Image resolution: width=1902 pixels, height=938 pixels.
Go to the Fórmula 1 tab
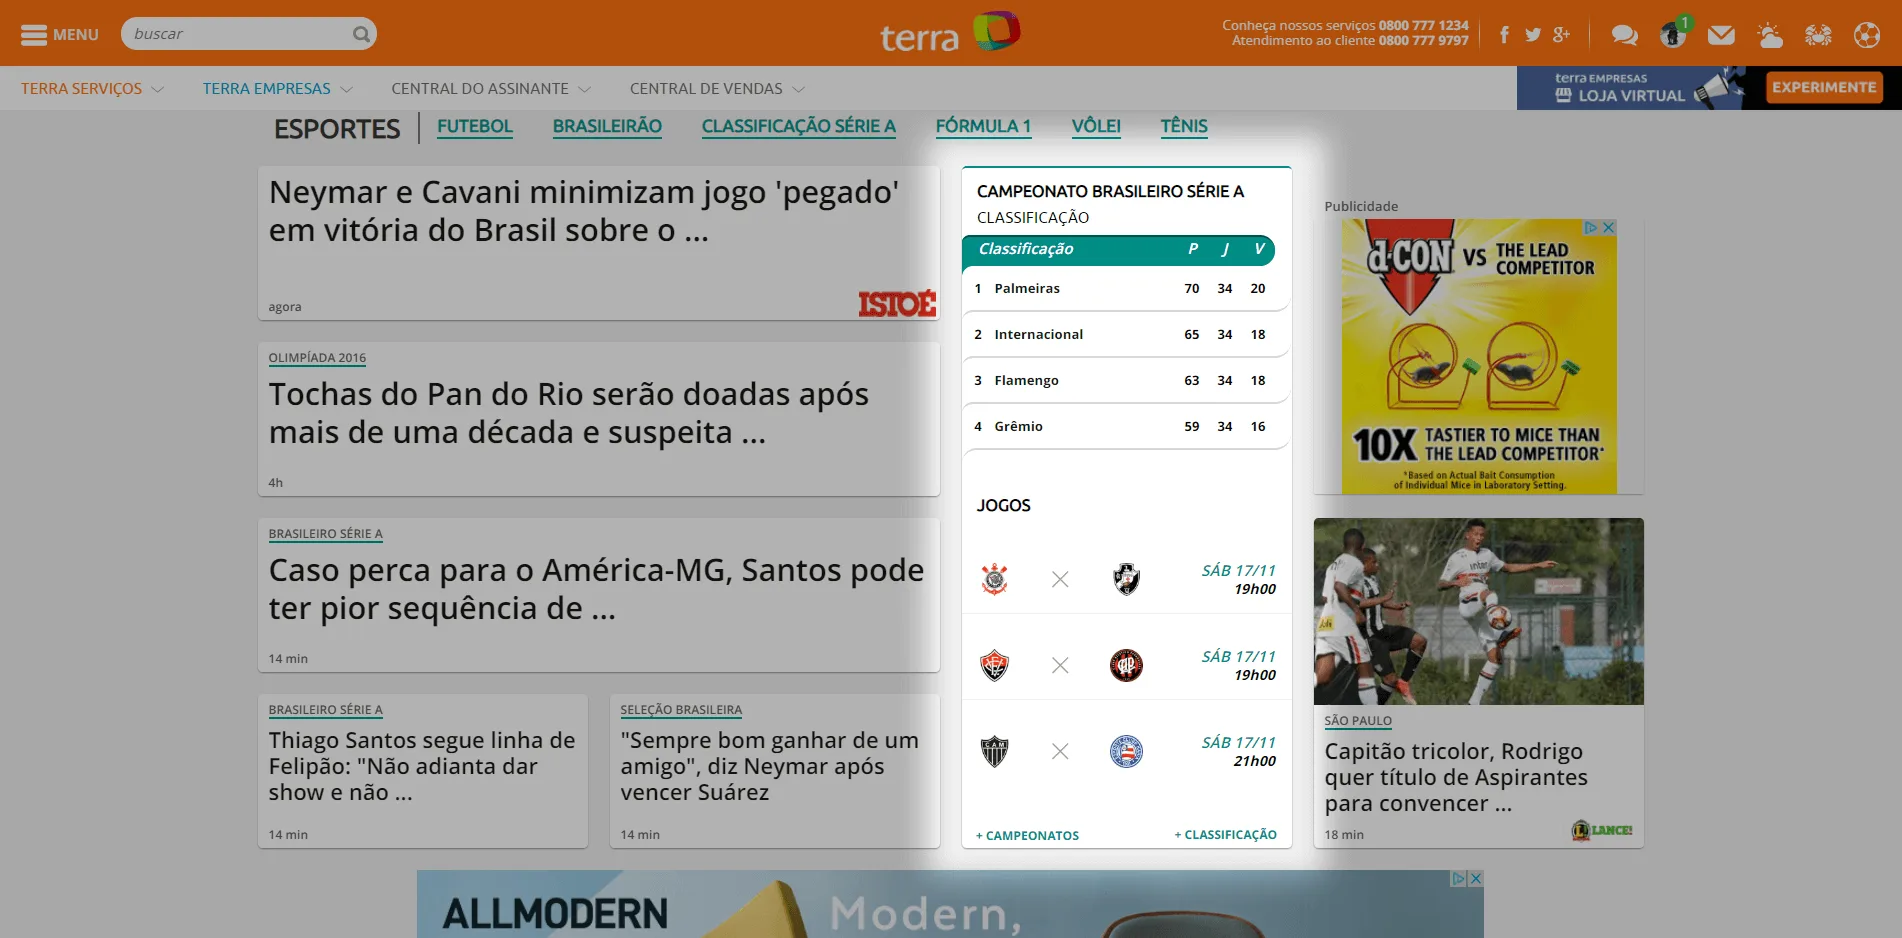coord(984,127)
